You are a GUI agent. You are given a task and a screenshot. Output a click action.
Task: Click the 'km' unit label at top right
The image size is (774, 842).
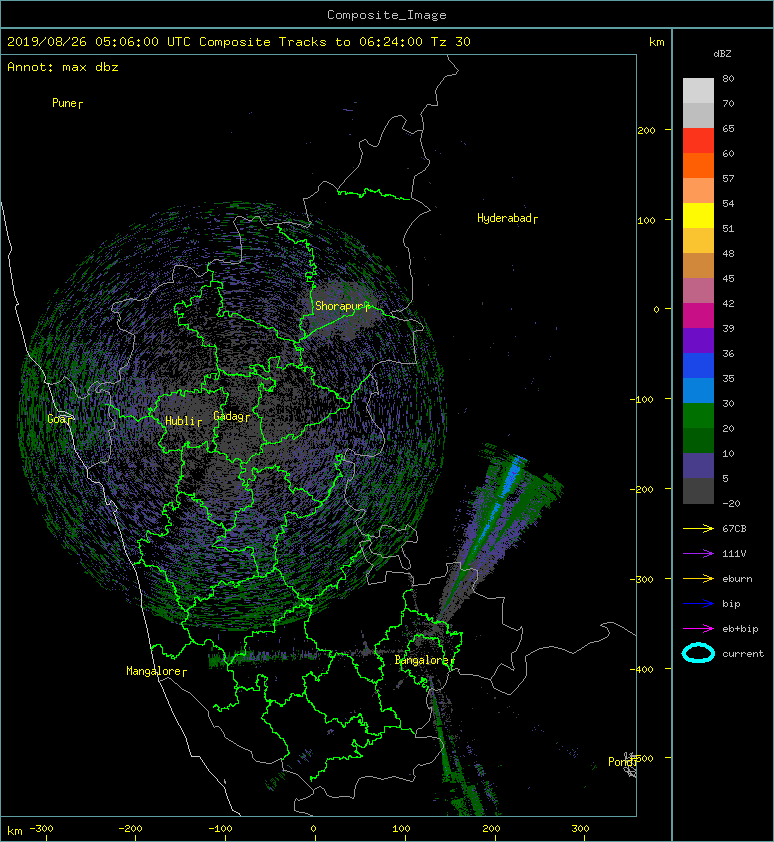click(656, 42)
